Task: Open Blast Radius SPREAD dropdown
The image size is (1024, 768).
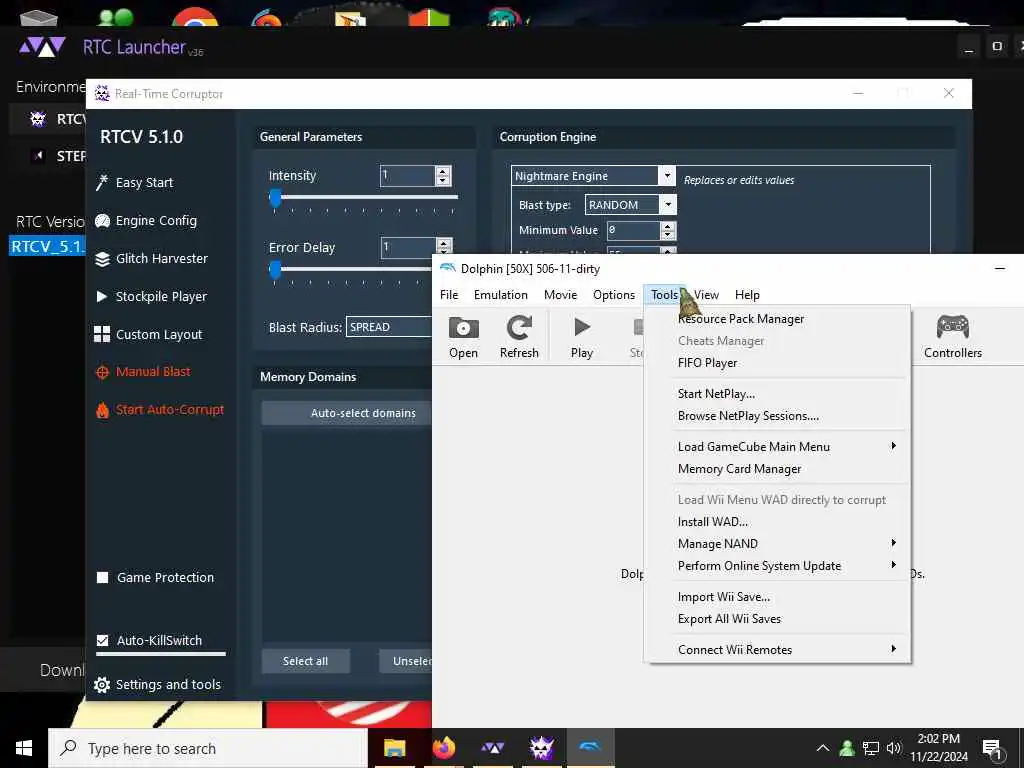Action: pyautogui.click(x=390, y=327)
